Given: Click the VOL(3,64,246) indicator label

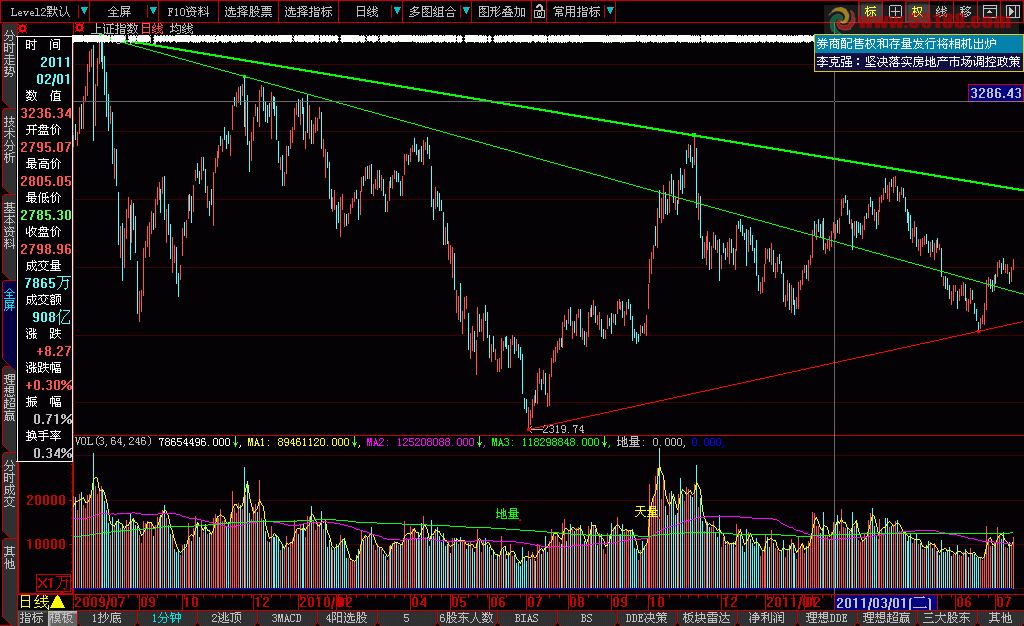Looking at the screenshot, I should [114, 442].
